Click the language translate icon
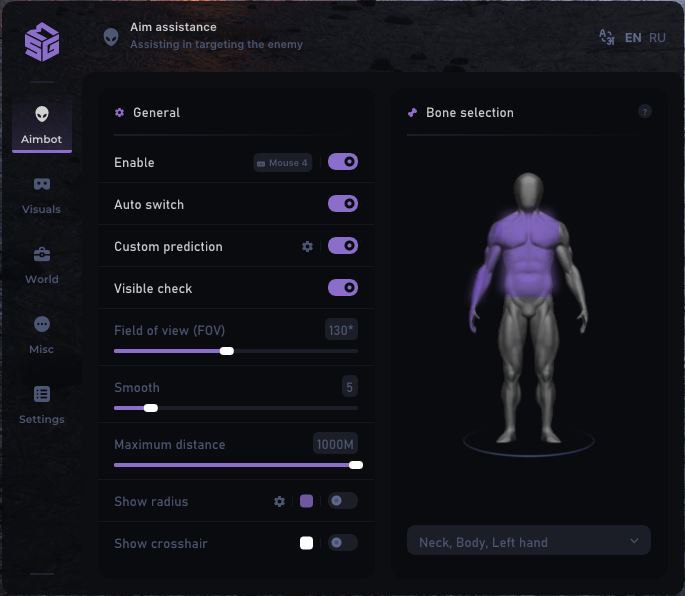Screen dimensions: 685x596 pos(606,37)
